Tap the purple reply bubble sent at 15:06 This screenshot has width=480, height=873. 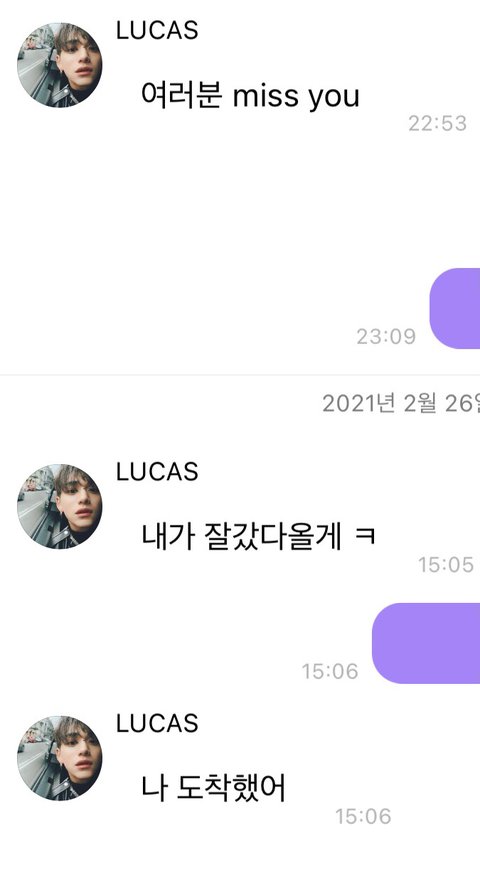pyautogui.click(x=426, y=643)
